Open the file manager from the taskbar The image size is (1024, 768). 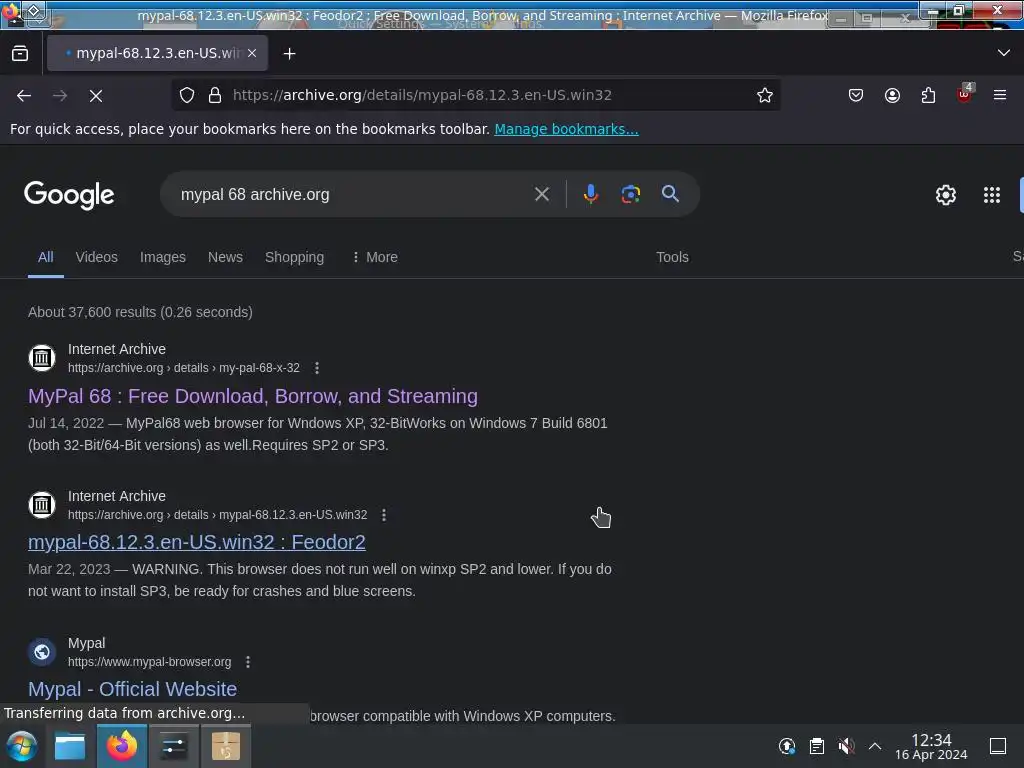point(70,746)
